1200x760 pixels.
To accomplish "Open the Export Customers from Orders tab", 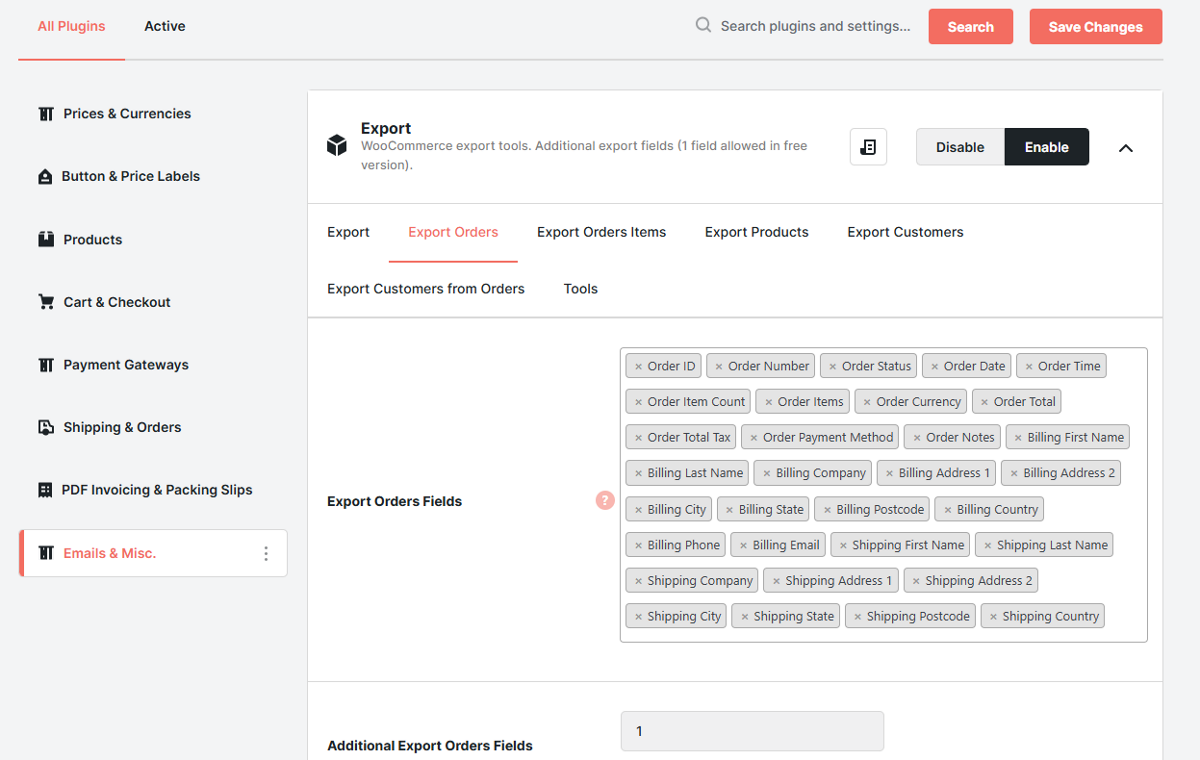I will [x=426, y=289].
